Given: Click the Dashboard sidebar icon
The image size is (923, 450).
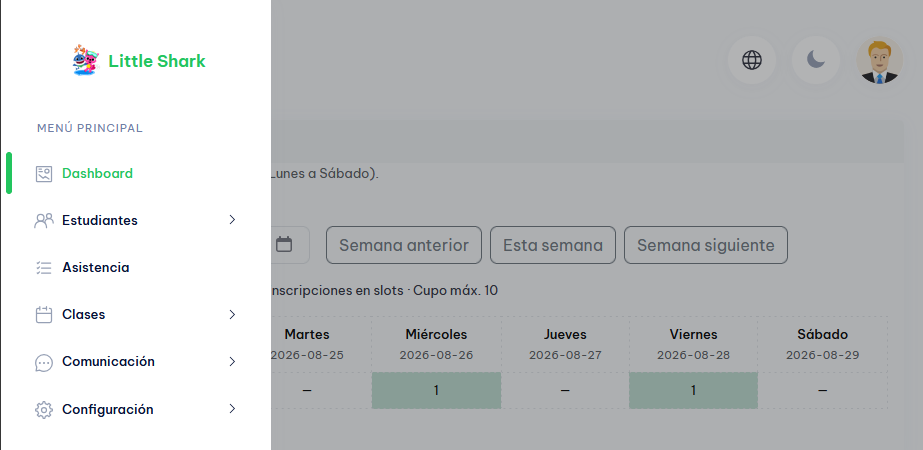Looking at the screenshot, I should [44, 174].
